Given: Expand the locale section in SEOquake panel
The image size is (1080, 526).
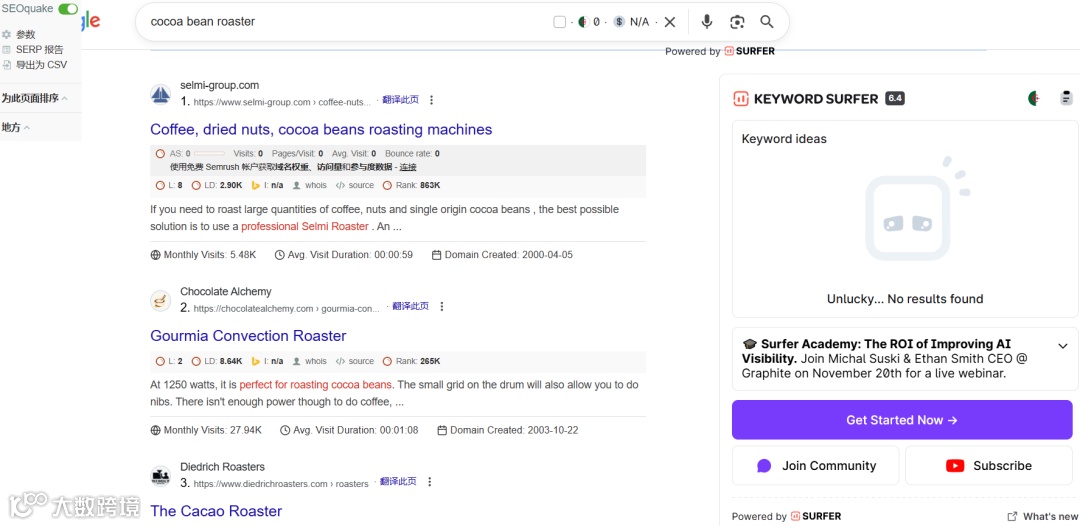Looking at the screenshot, I should (15, 127).
